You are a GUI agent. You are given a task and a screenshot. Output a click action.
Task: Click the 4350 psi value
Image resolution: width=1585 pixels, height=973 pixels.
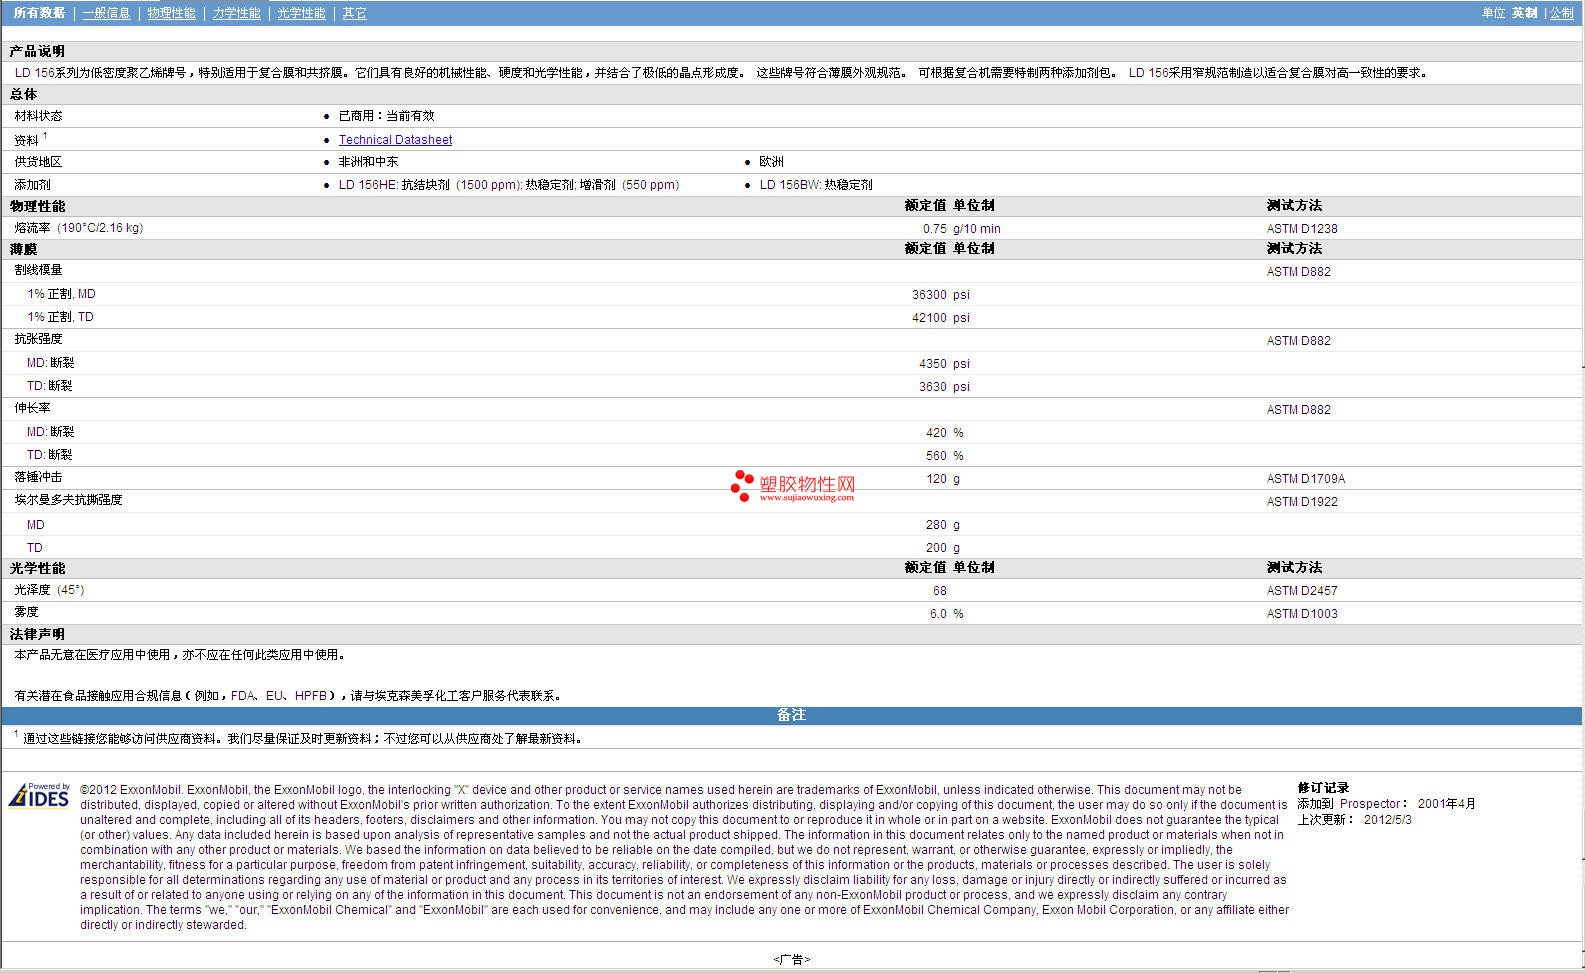coord(944,364)
